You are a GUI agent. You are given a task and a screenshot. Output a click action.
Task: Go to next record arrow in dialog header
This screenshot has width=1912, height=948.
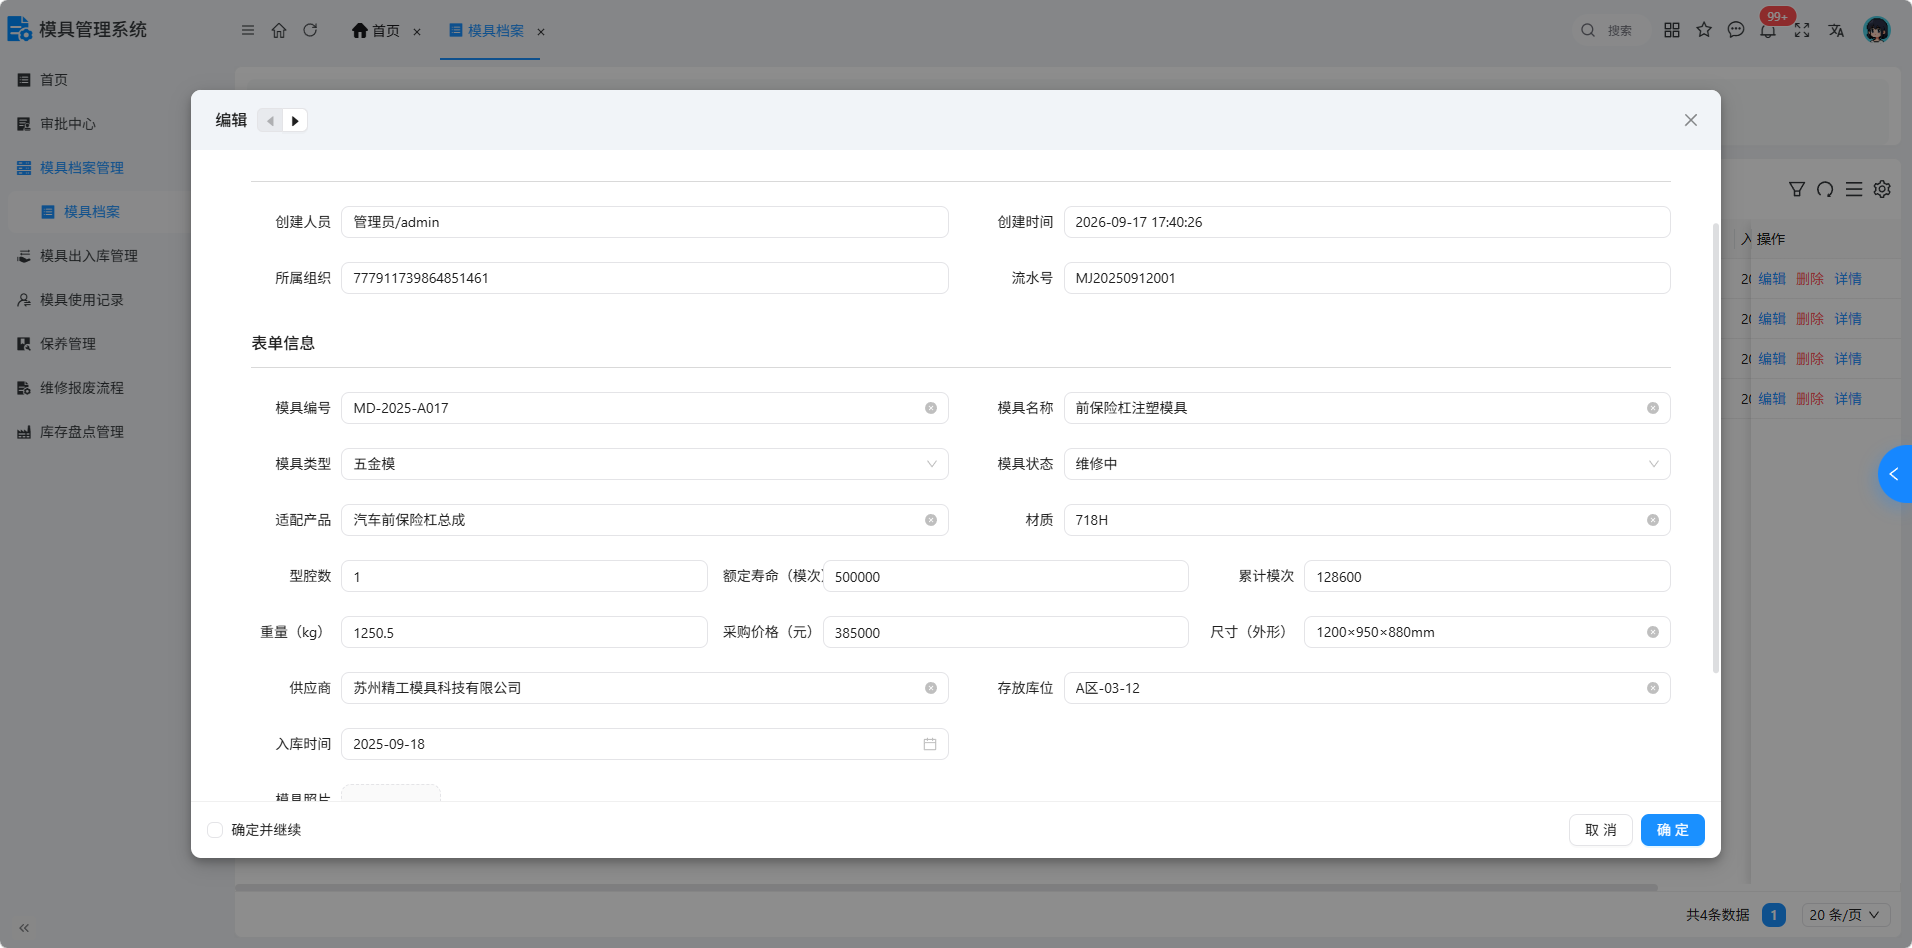click(295, 121)
